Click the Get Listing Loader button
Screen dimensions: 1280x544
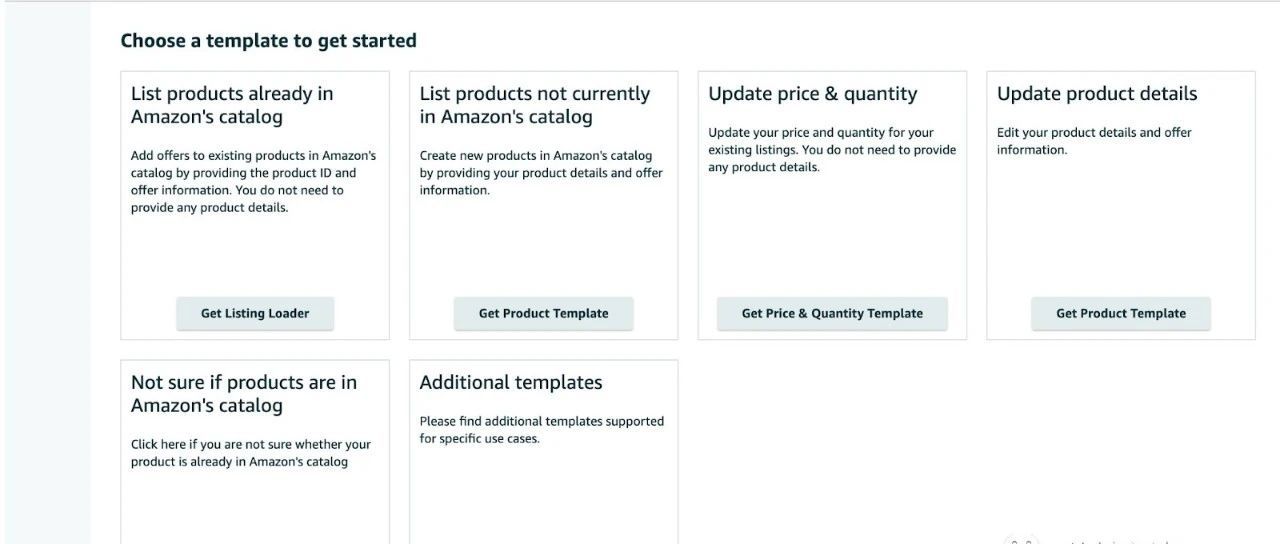[x=255, y=313]
